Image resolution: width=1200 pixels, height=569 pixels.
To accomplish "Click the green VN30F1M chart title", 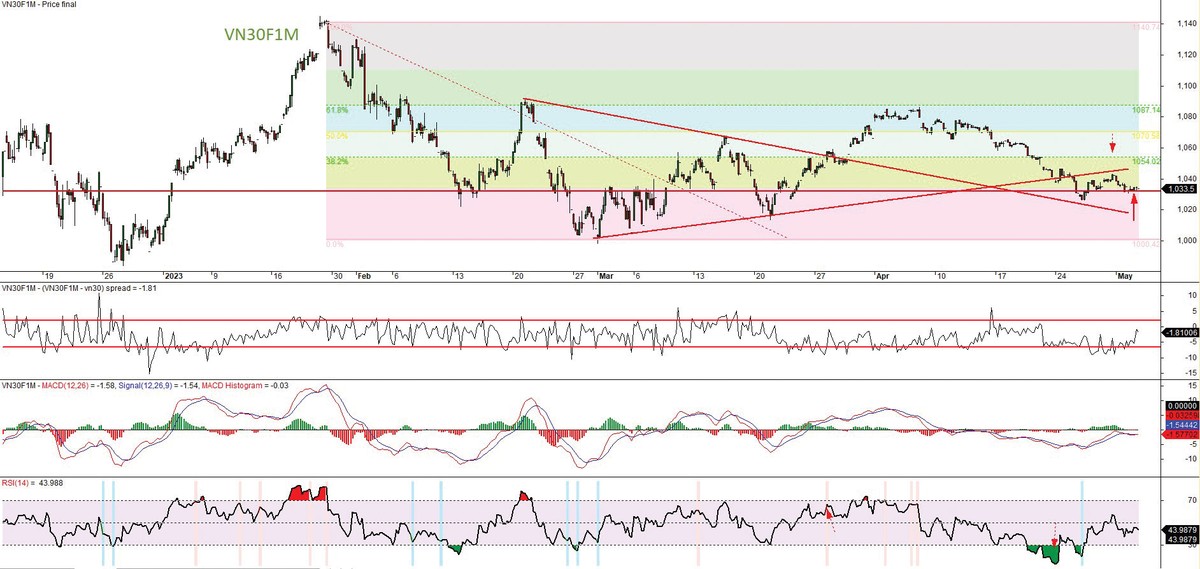I will click(261, 36).
